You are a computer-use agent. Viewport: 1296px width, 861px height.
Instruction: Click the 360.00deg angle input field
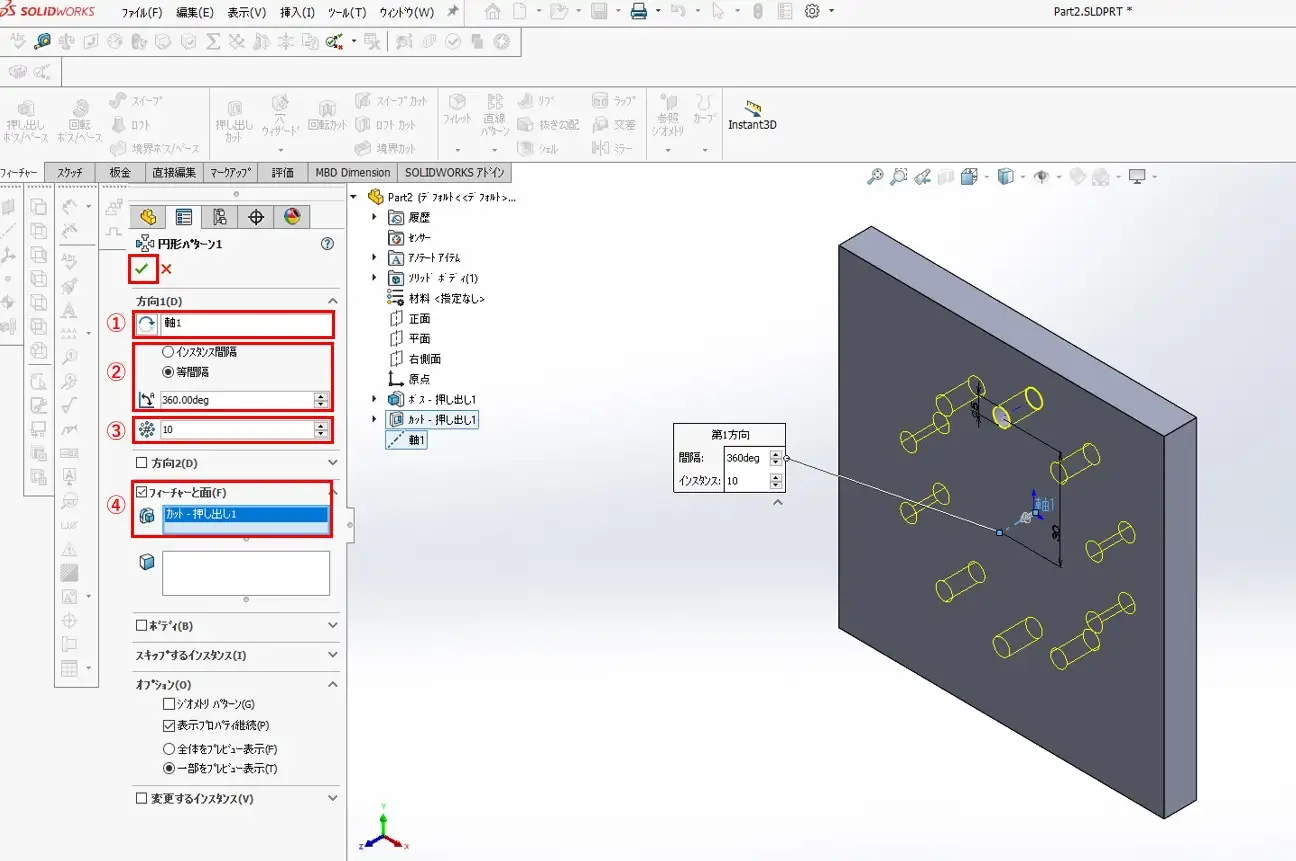tap(236, 400)
